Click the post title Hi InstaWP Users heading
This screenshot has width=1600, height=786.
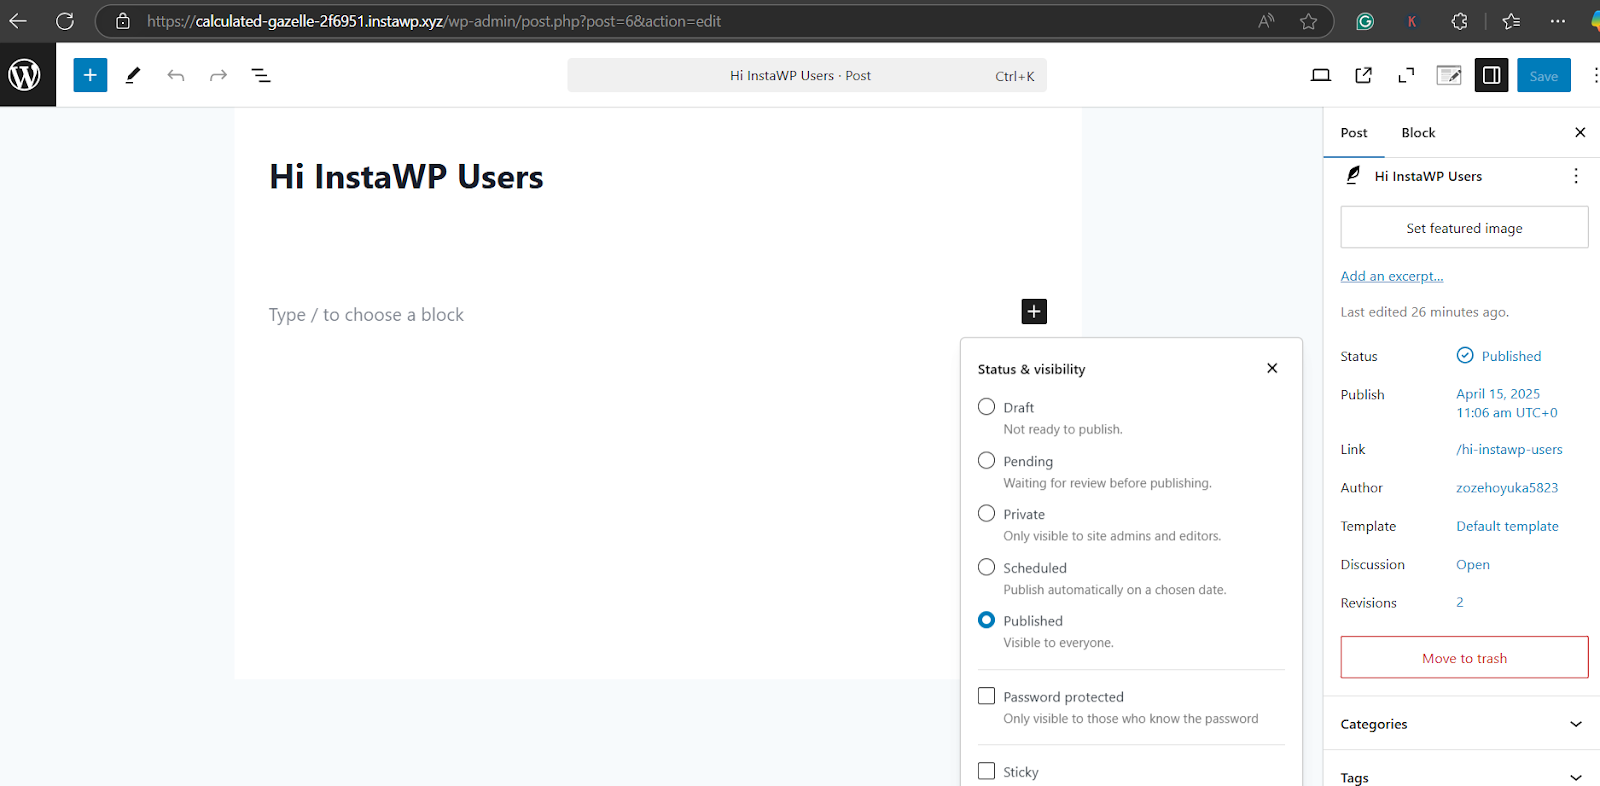pyautogui.click(x=406, y=177)
